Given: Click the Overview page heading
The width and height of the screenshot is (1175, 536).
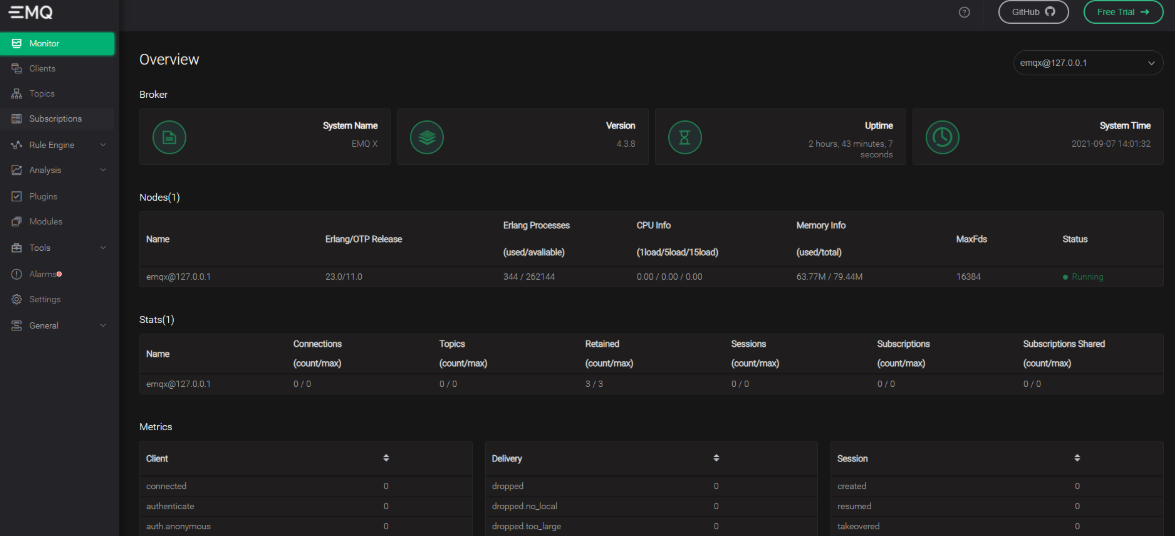Looking at the screenshot, I should 169,59.
